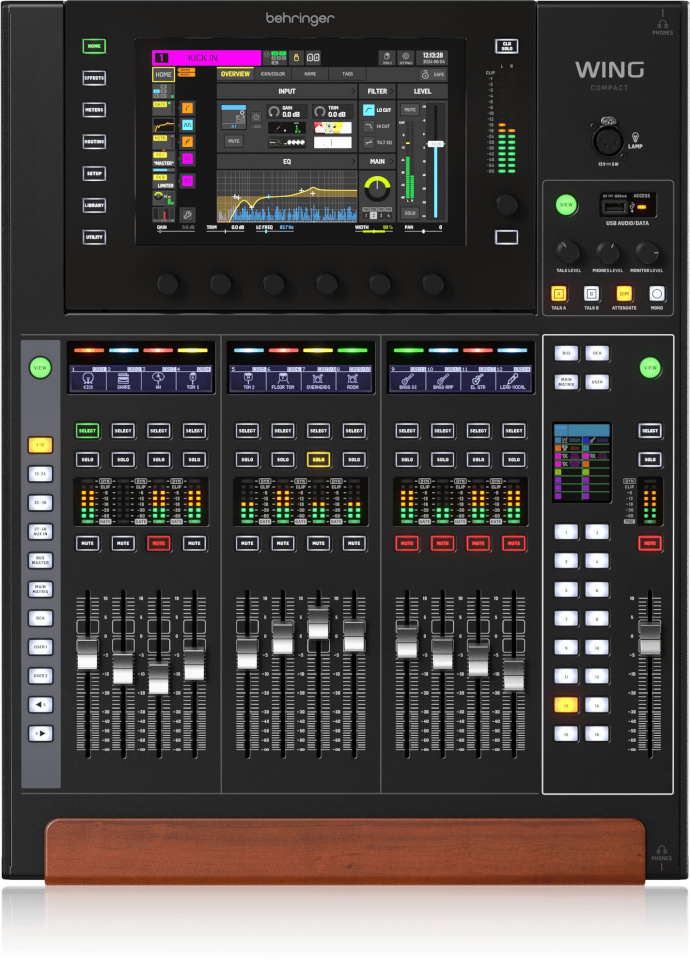Screen dimensions: 690x960
Task: Expand the FILTER section chevron
Action: [x=391, y=91]
